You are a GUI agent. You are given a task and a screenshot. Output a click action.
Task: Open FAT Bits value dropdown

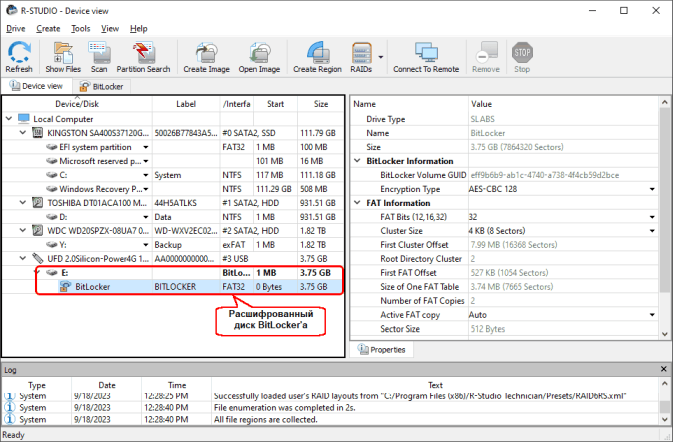click(x=652, y=217)
